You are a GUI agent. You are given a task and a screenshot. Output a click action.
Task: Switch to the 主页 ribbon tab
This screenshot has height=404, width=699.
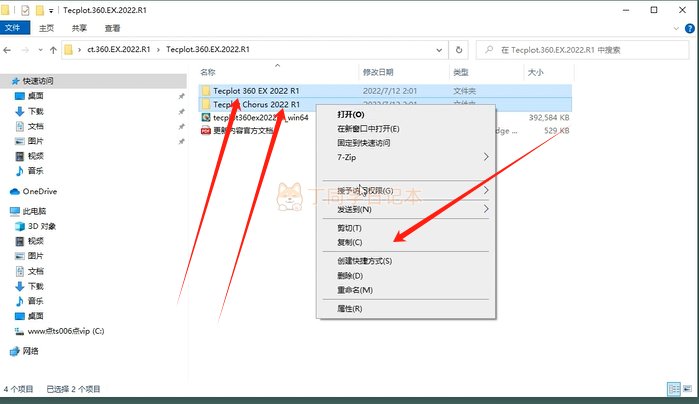coord(46,28)
